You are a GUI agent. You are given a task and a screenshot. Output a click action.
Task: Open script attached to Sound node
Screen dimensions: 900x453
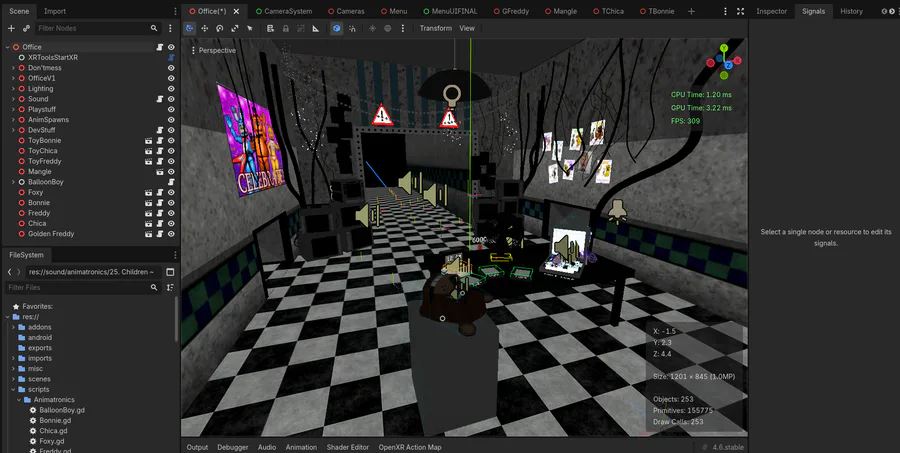(160, 99)
